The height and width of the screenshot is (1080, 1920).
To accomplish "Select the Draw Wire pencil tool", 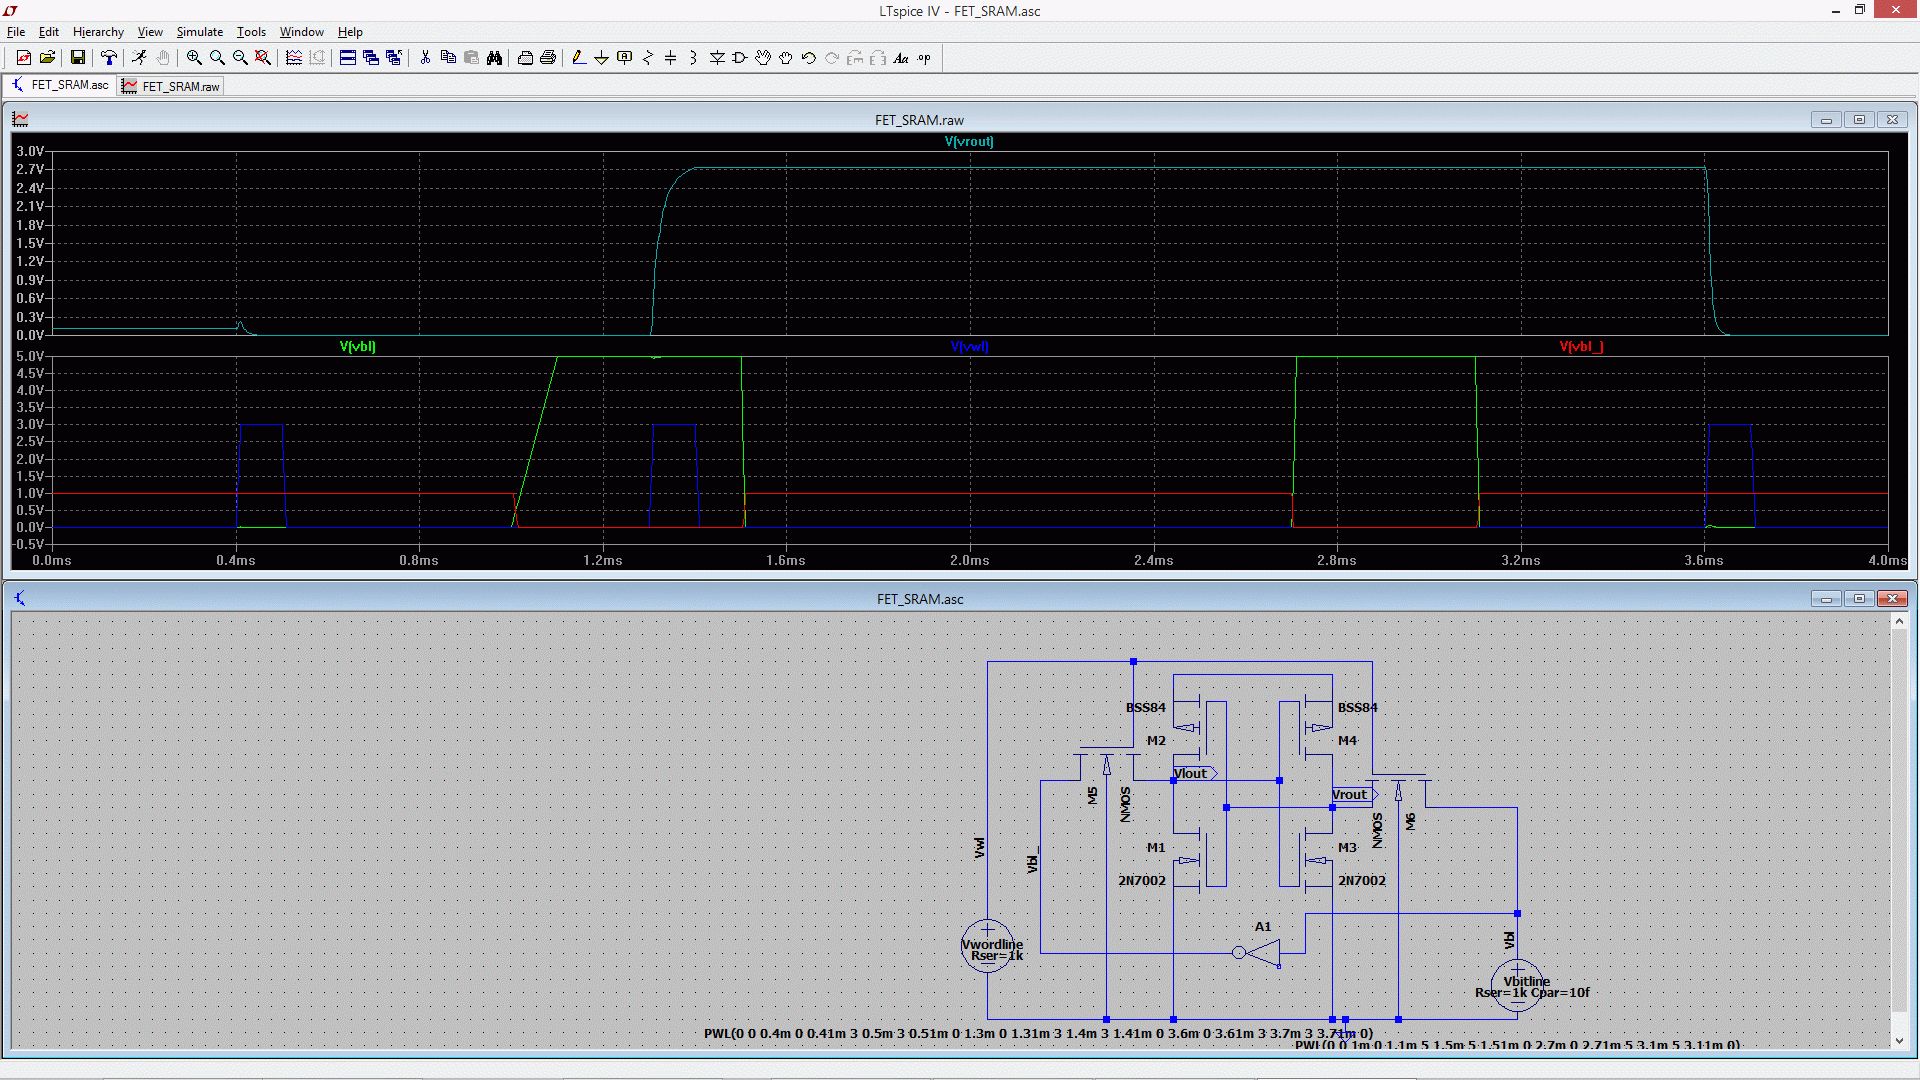I will 578,58.
